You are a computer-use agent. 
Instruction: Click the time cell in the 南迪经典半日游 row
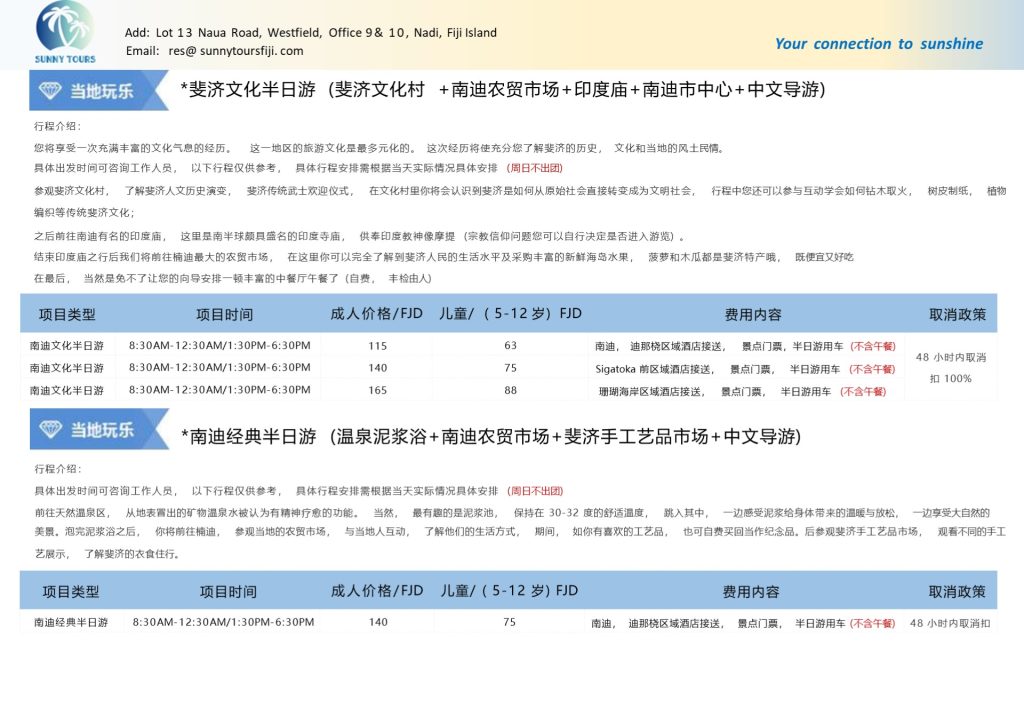coord(223,622)
